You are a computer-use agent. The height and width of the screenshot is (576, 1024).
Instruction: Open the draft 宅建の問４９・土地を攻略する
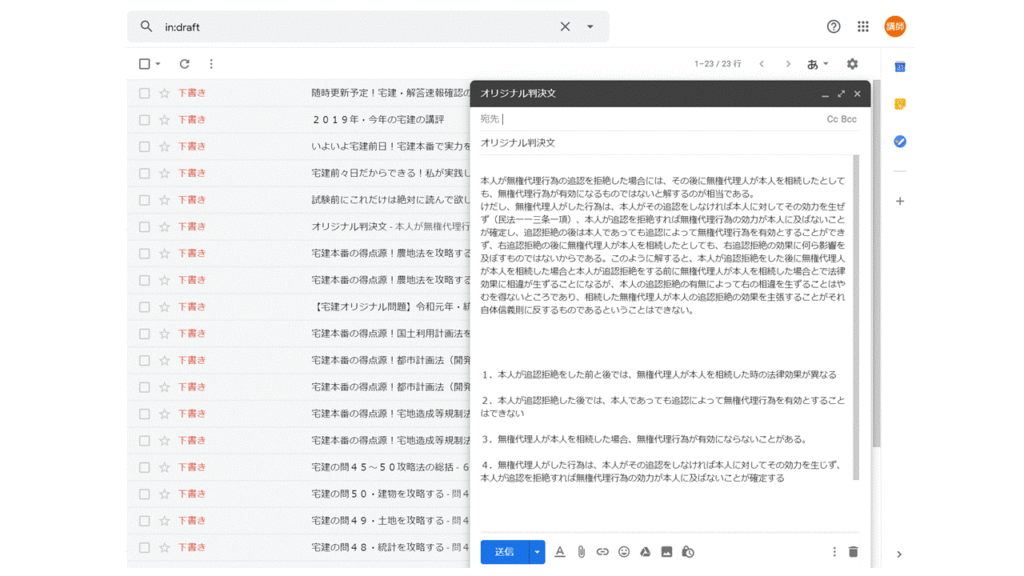point(391,520)
